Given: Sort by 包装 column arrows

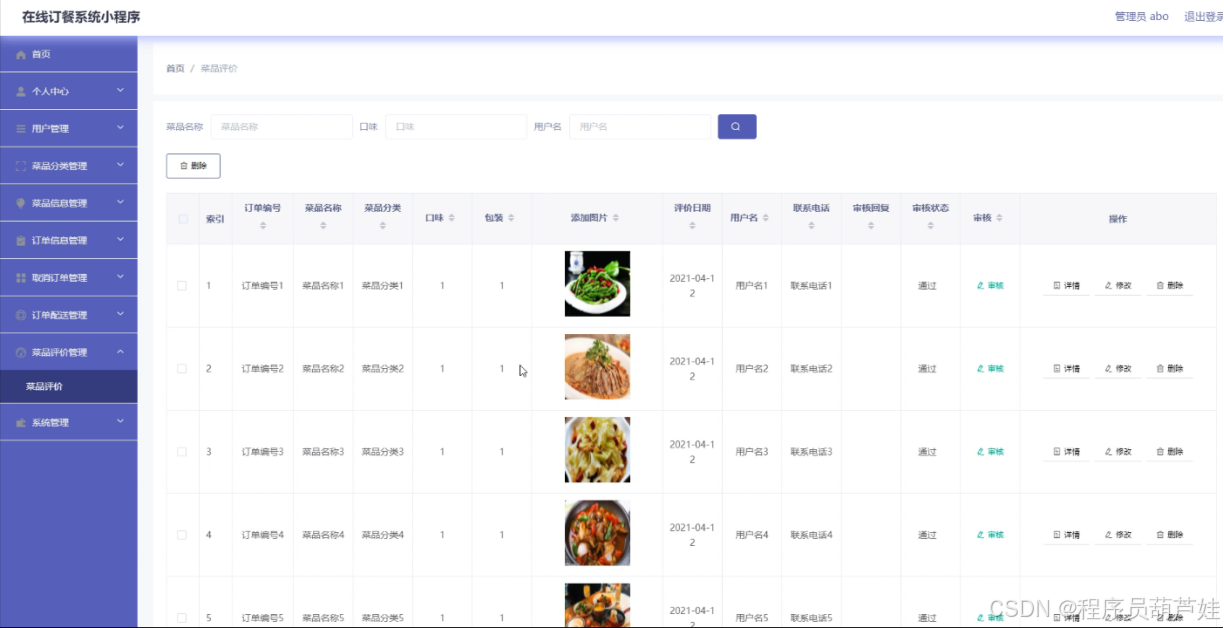Looking at the screenshot, I should tap(511, 218).
